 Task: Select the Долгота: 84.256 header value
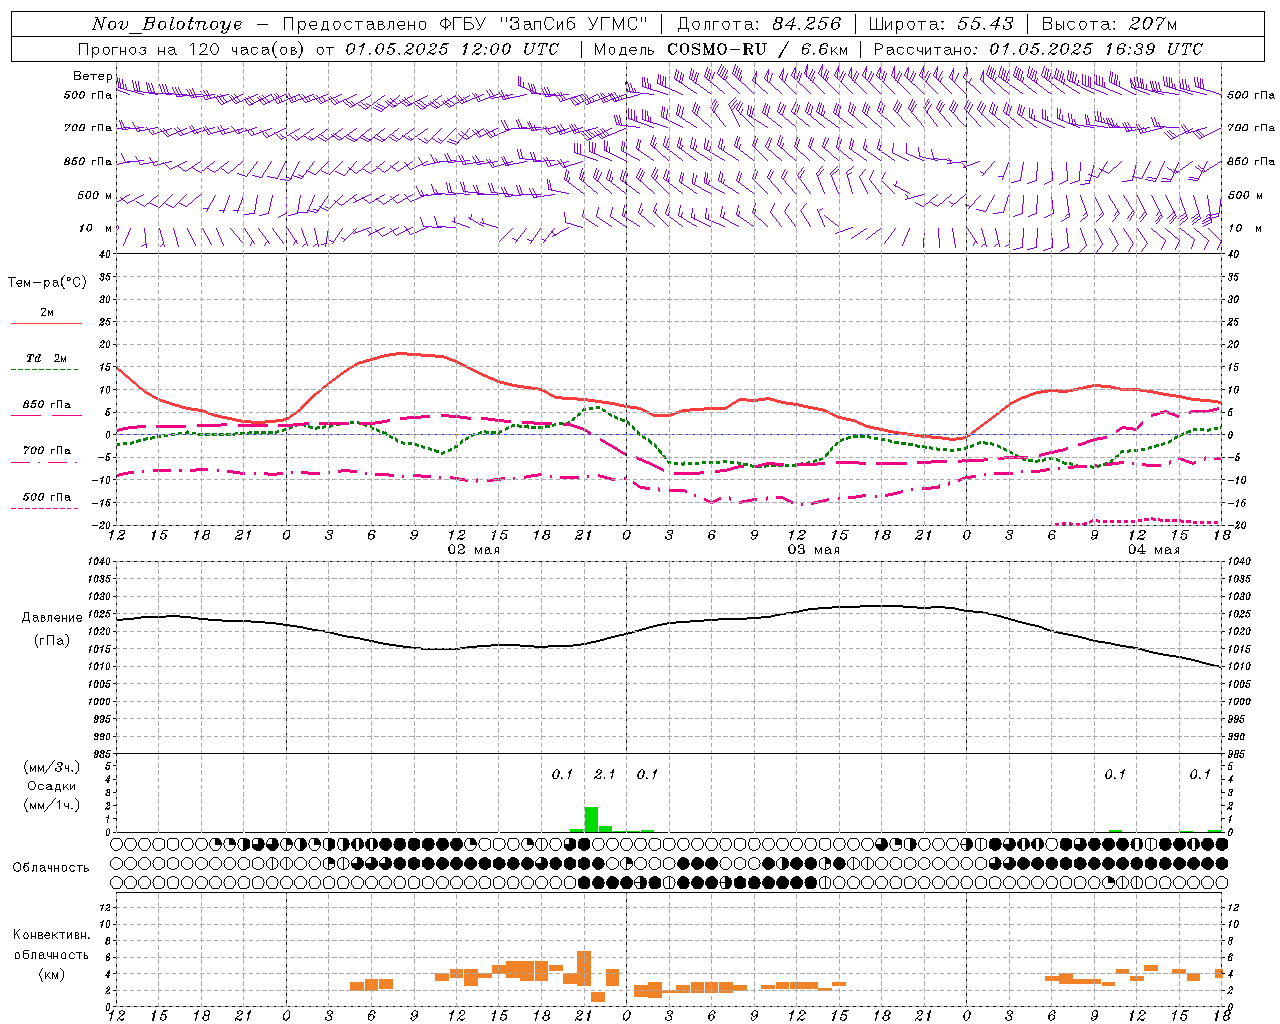coord(759,24)
